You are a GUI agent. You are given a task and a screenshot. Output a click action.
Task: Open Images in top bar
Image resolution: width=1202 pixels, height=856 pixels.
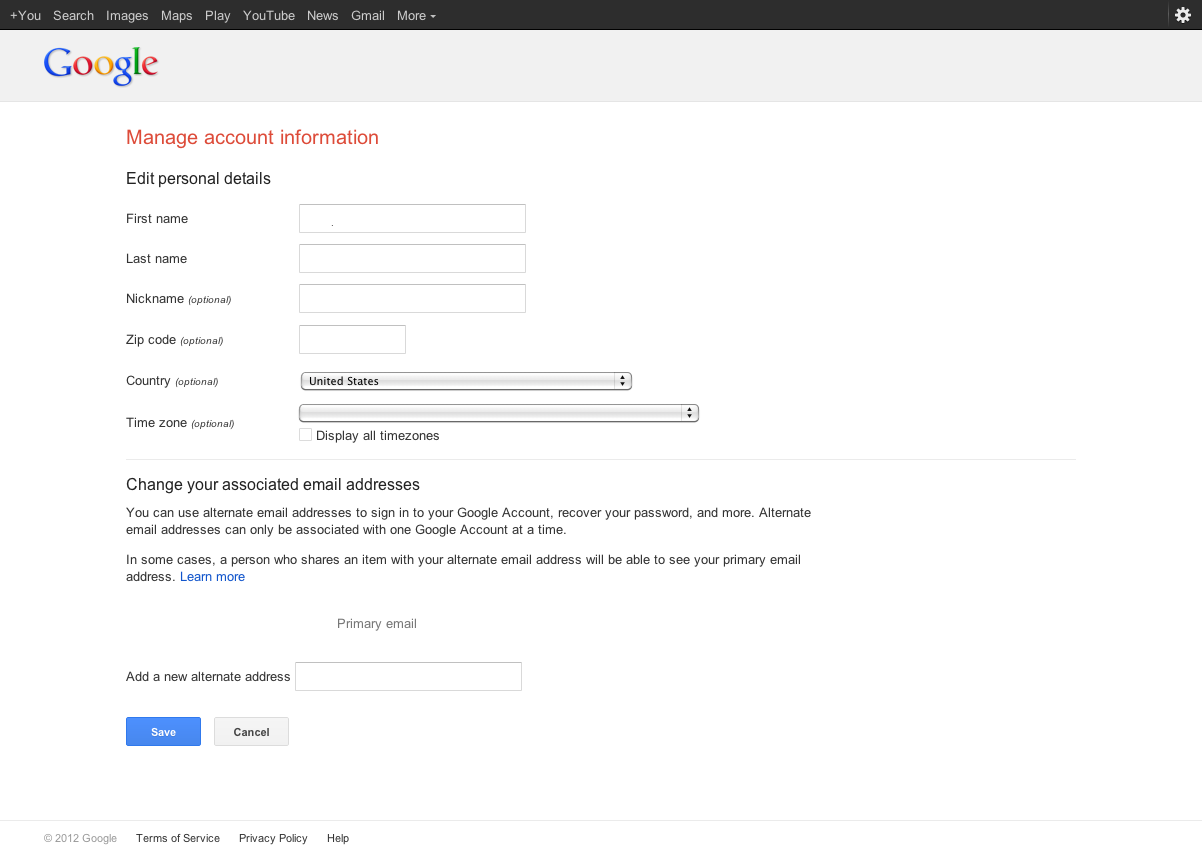[x=127, y=15]
